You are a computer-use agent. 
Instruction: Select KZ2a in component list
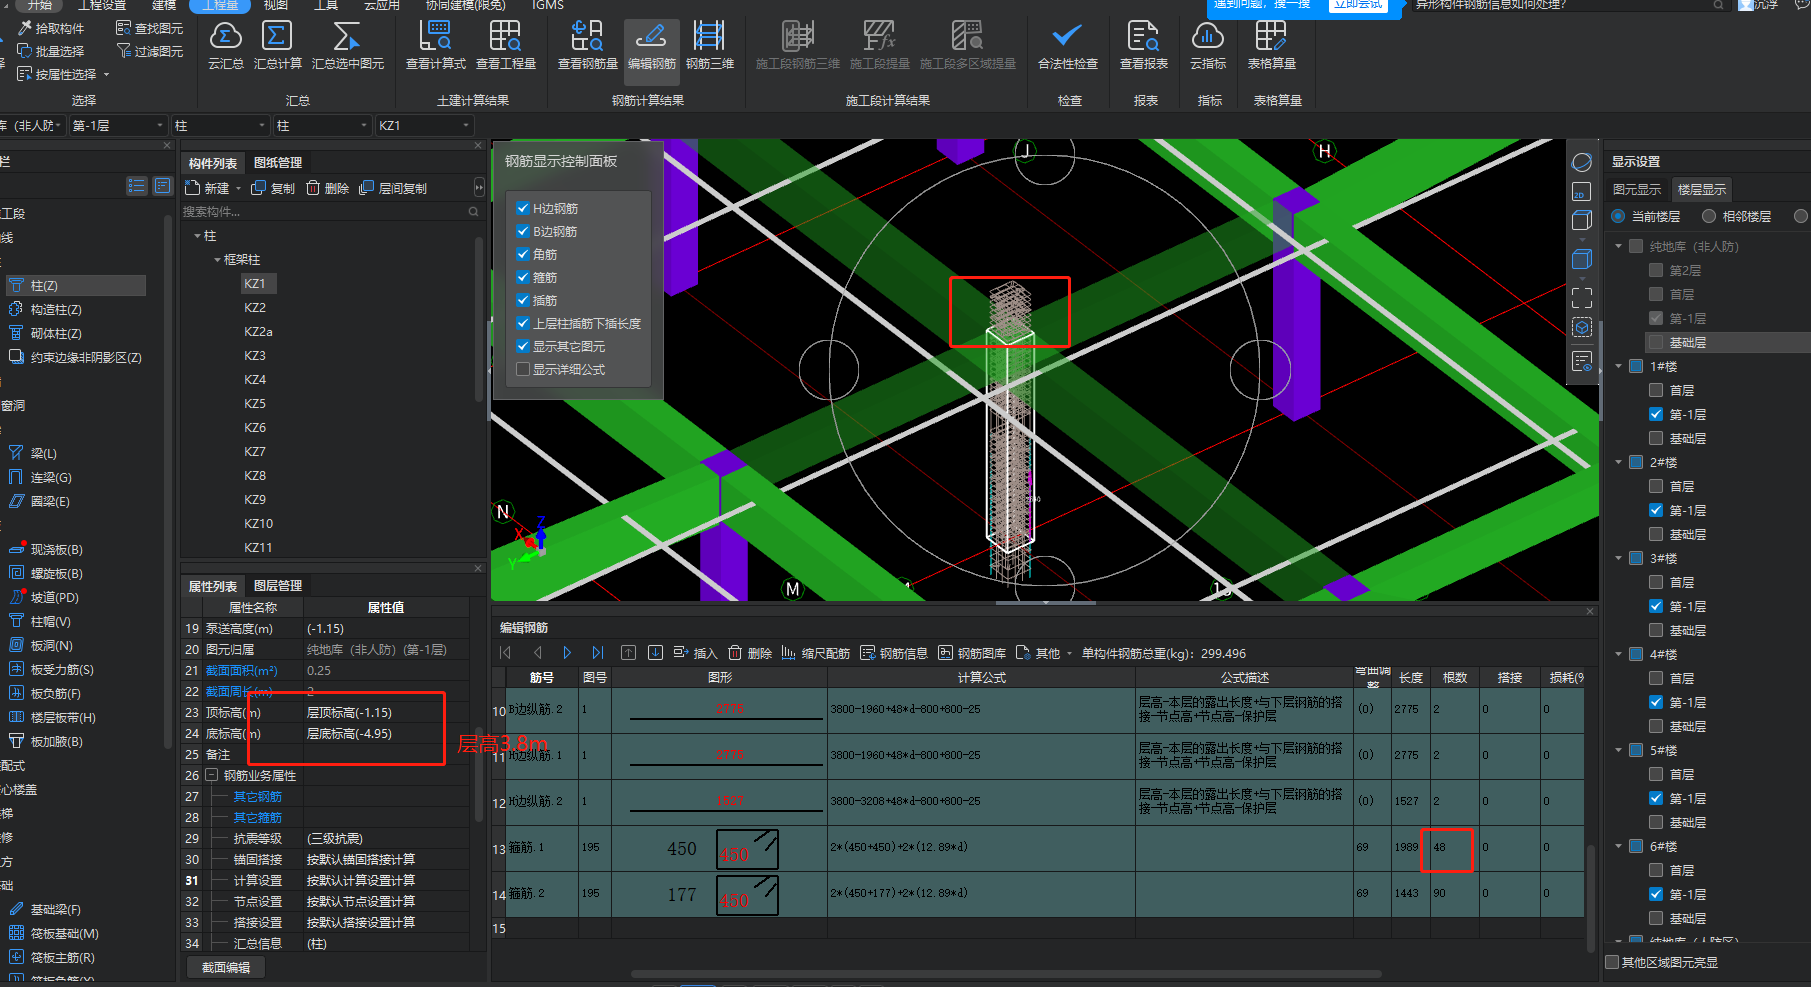click(258, 332)
